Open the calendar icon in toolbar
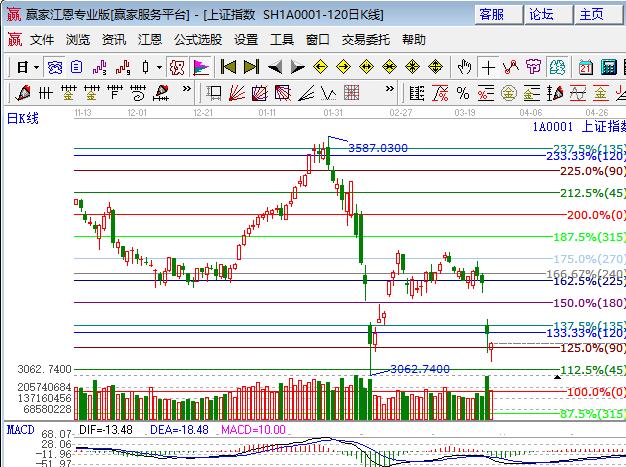This screenshot has height=467, width=626. 585,67
